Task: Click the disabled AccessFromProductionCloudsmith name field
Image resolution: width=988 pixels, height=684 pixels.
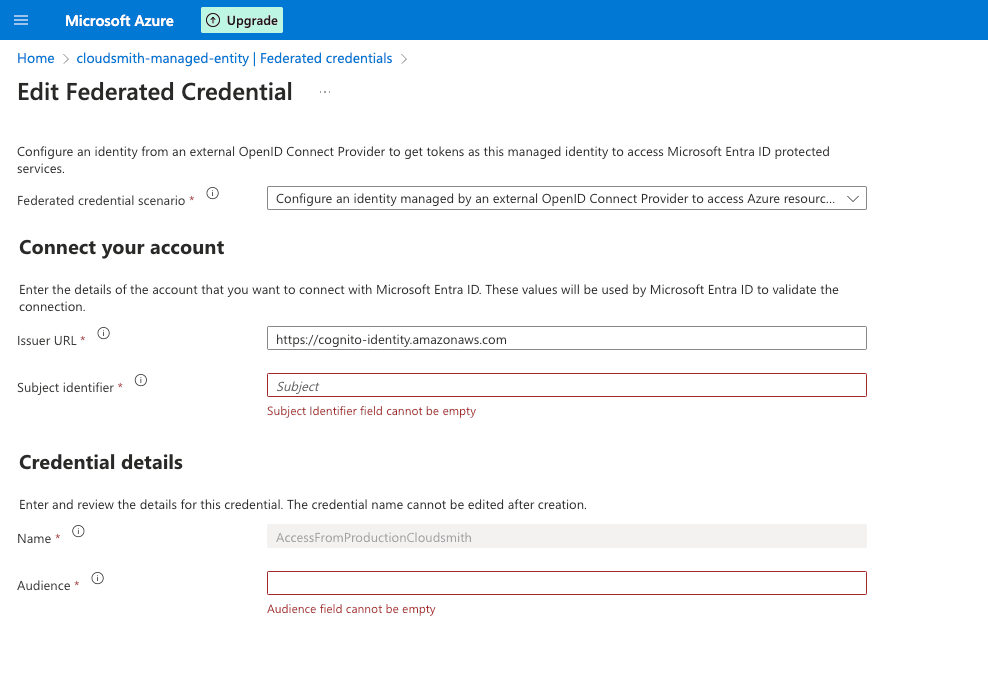Action: click(566, 537)
